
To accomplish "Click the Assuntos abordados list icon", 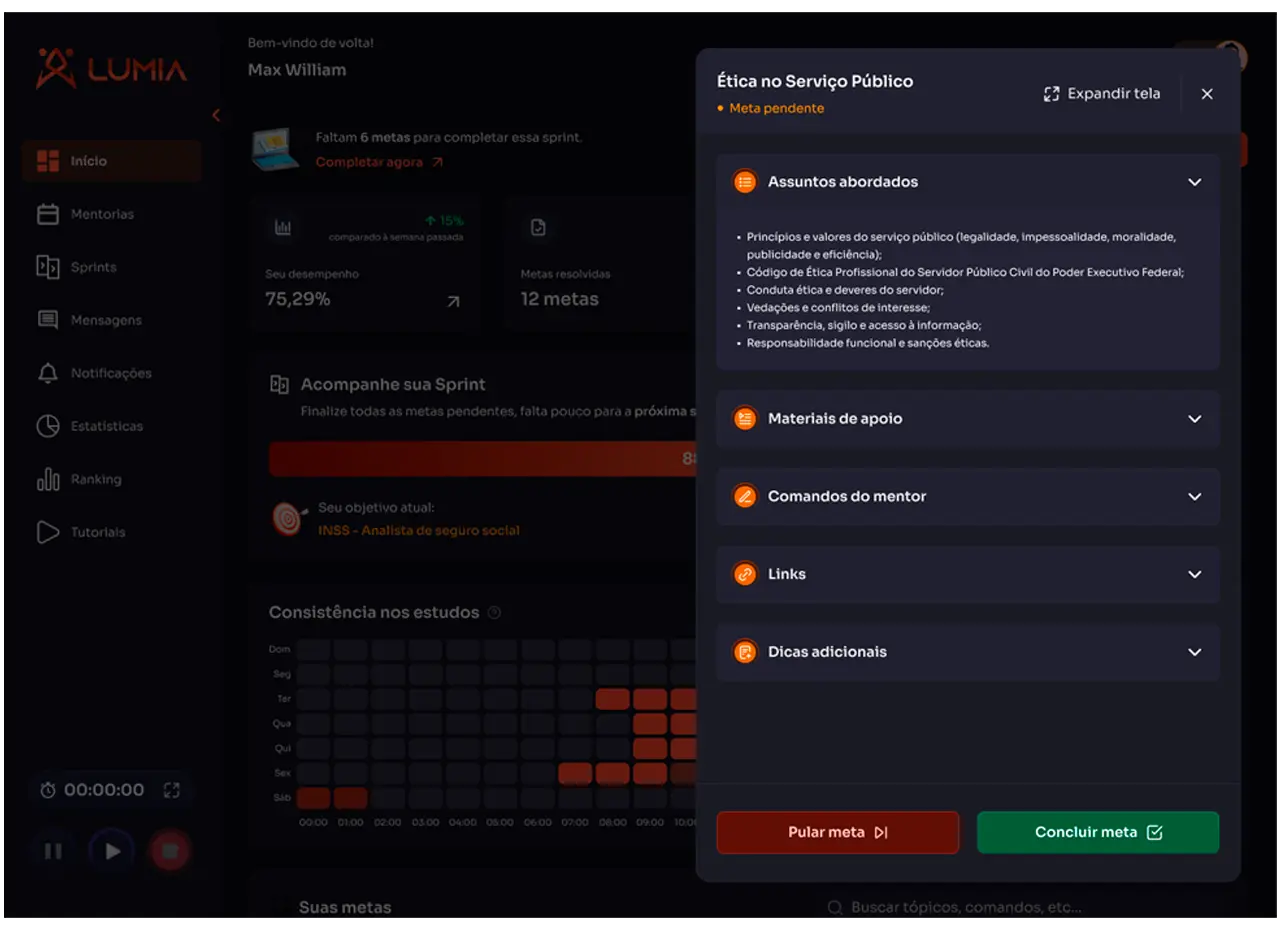I will tap(745, 182).
